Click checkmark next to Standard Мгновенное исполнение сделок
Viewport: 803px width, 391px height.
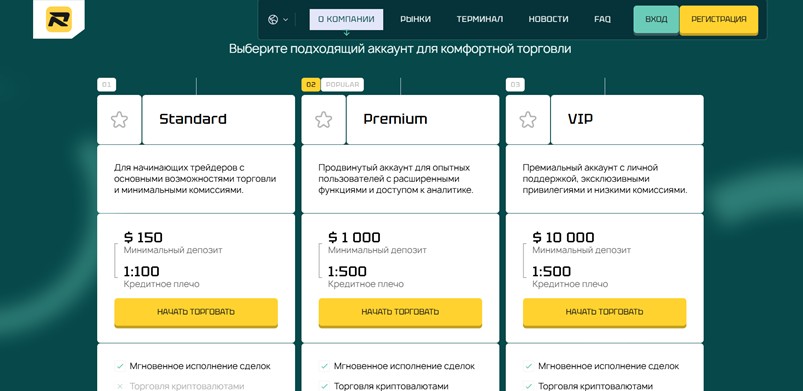point(120,366)
